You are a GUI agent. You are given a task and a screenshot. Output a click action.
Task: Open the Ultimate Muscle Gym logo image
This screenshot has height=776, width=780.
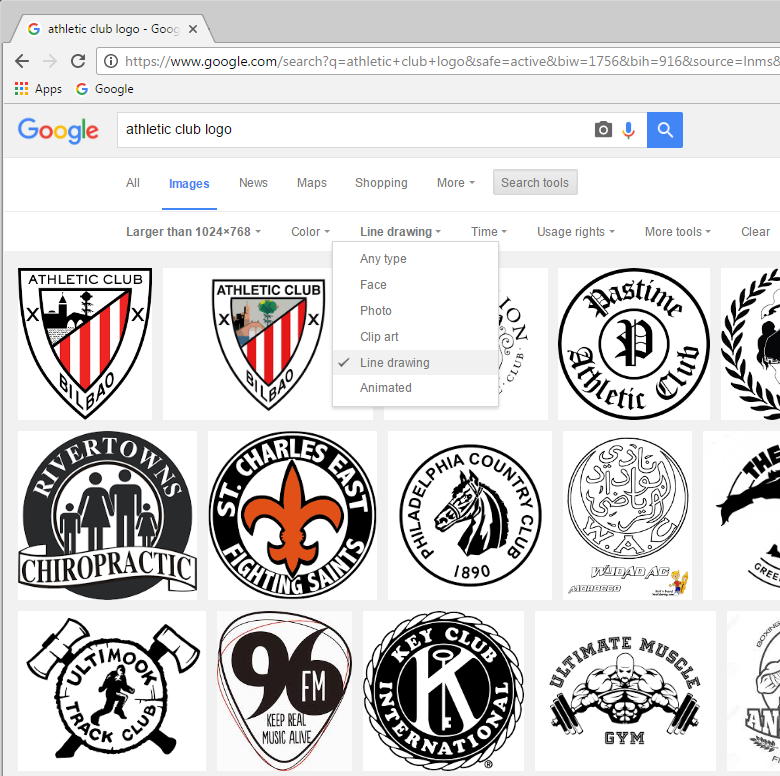[x=625, y=691]
